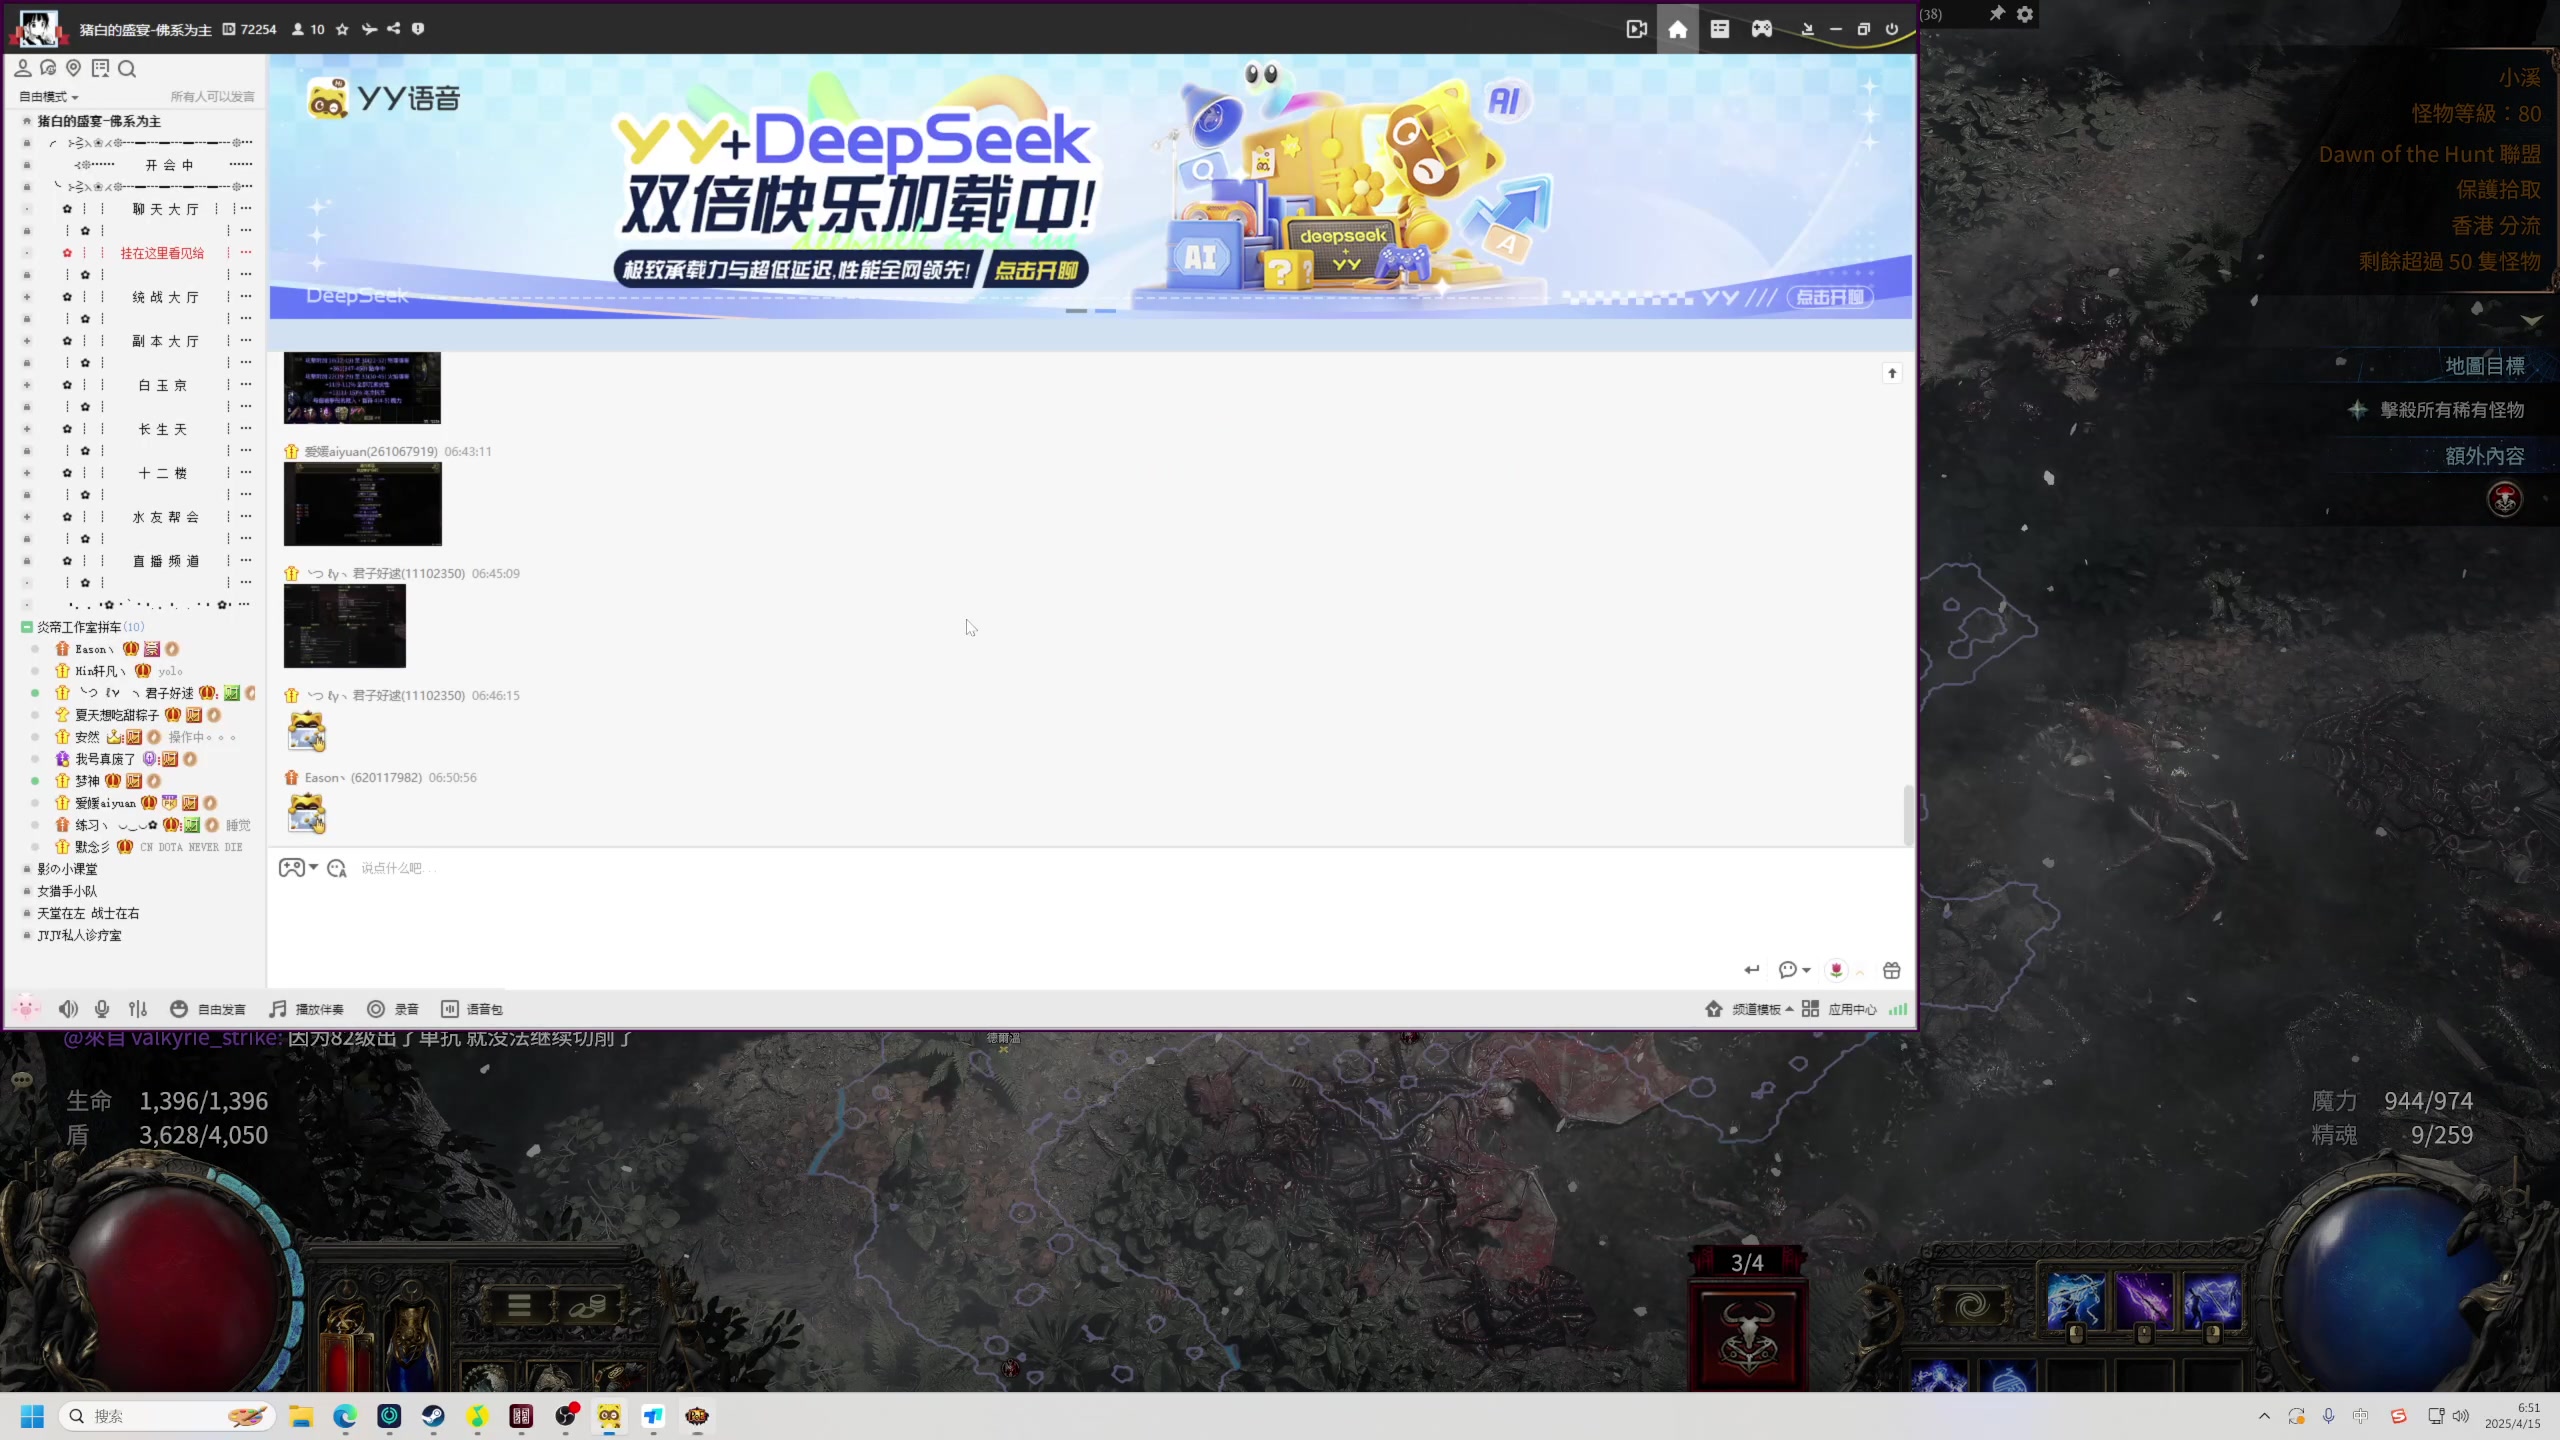
Task: Search channels with magnifier icon
Action: pyautogui.click(x=127, y=68)
